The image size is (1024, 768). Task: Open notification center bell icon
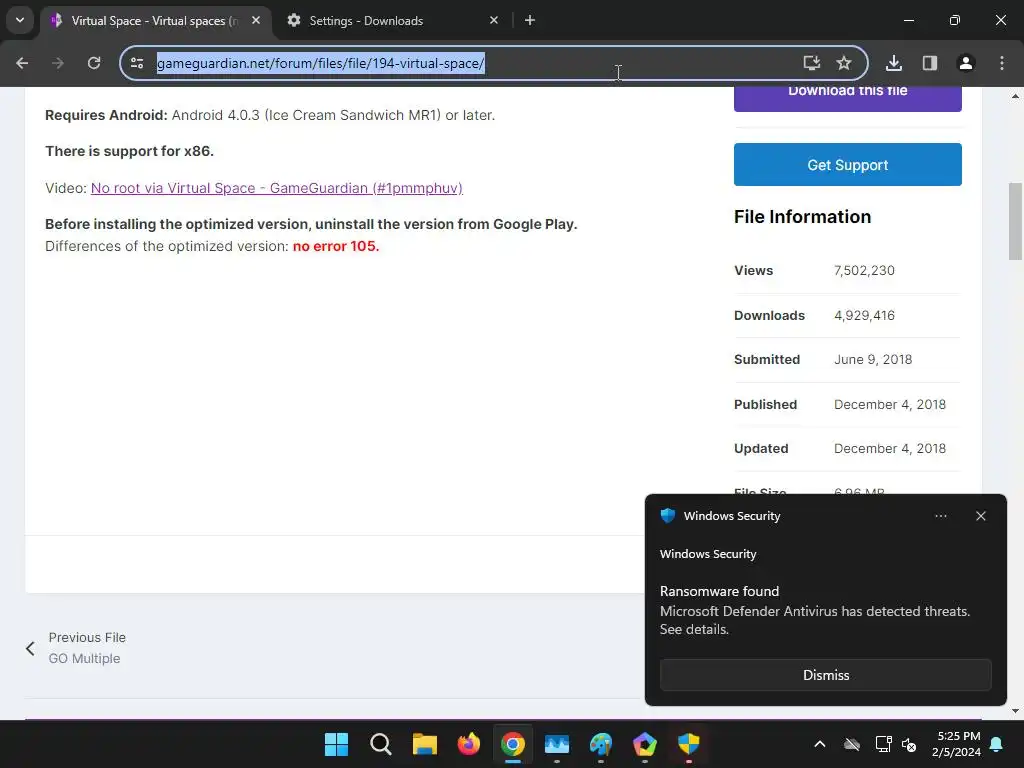point(997,744)
